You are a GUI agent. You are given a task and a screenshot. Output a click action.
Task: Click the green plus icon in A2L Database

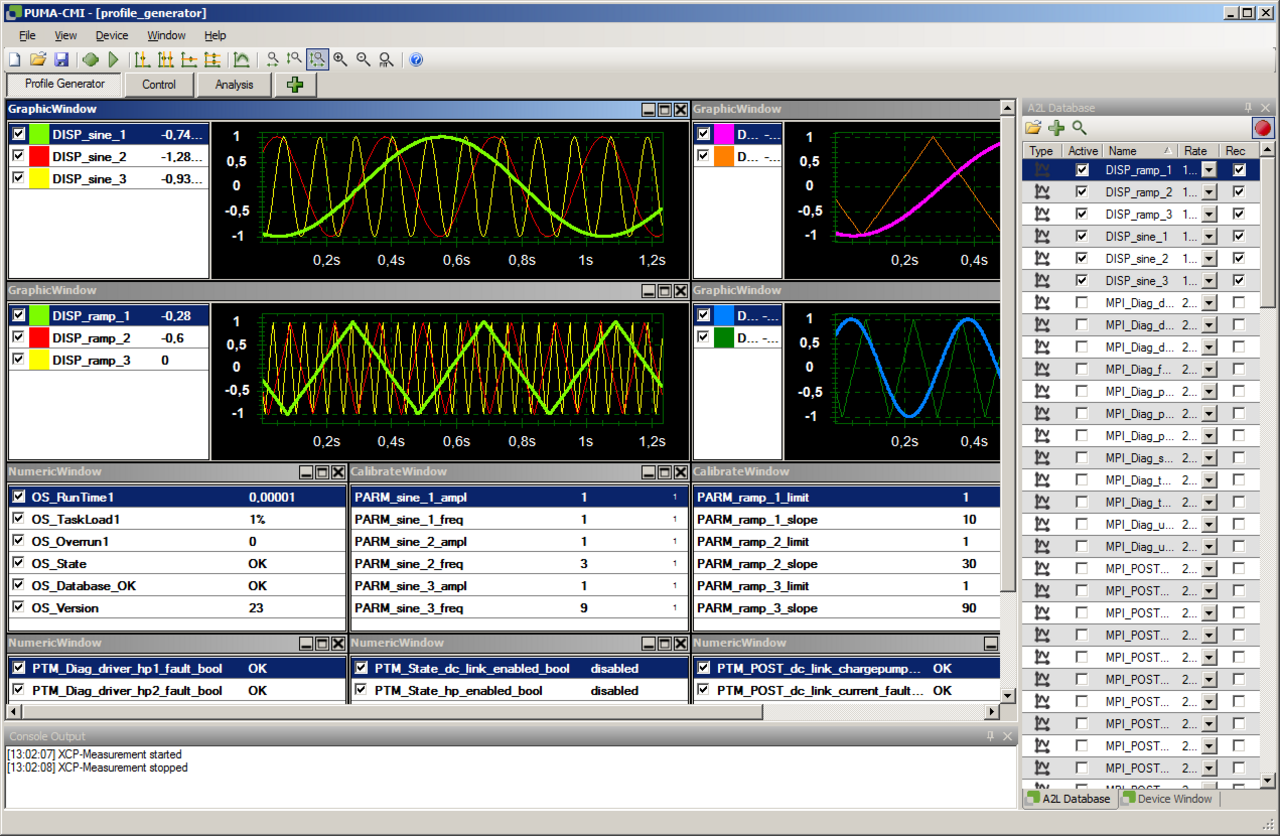click(1056, 127)
